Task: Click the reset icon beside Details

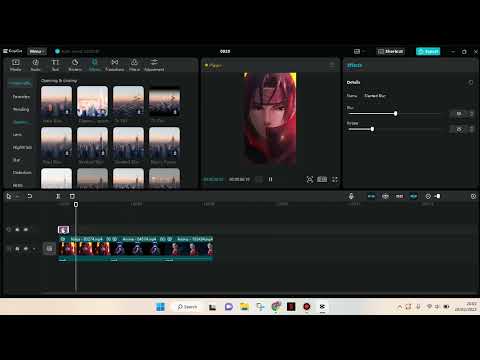Action: (x=470, y=82)
